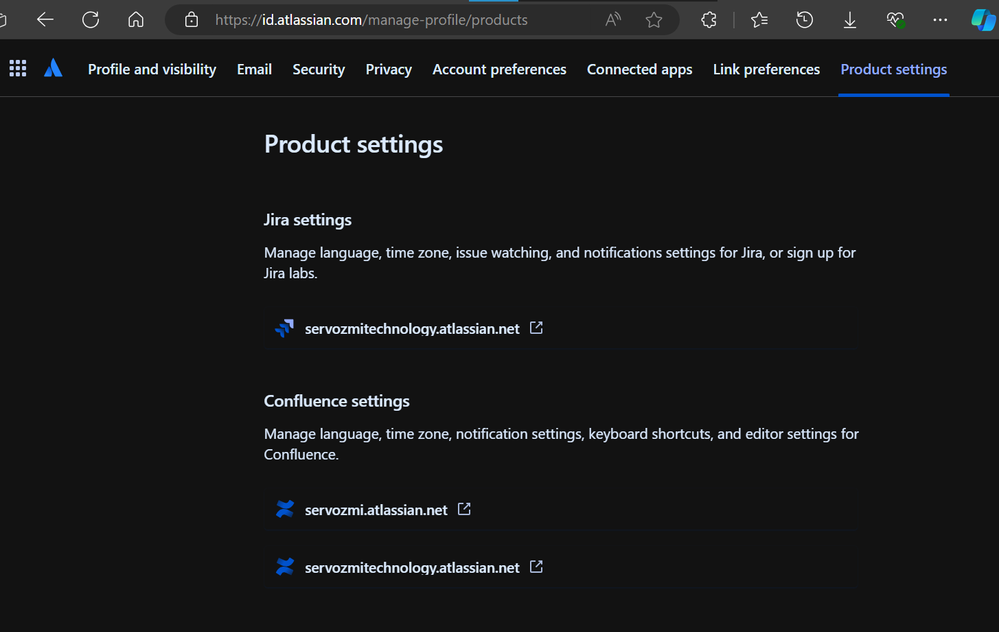The width and height of the screenshot is (999, 632).
Task: Click external link icon in Jira row
Action: pyautogui.click(x=536, y=327)
